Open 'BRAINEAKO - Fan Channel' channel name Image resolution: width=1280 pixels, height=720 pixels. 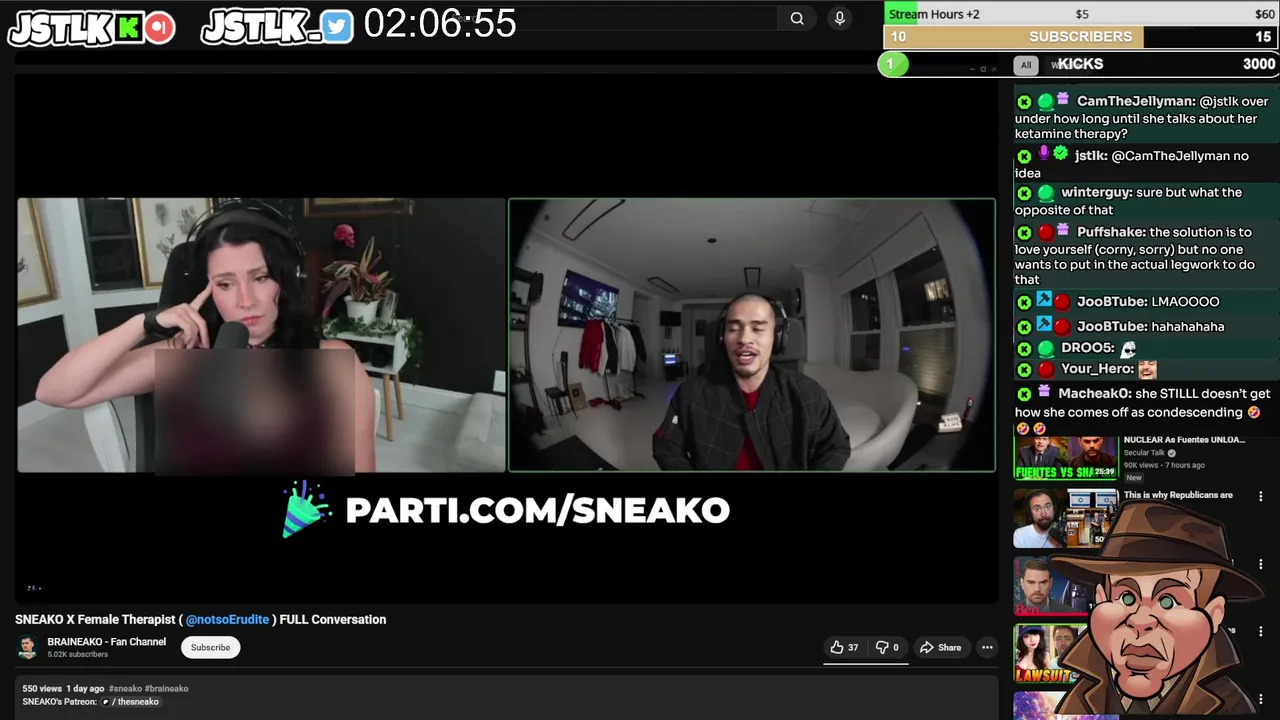[106, 642]
